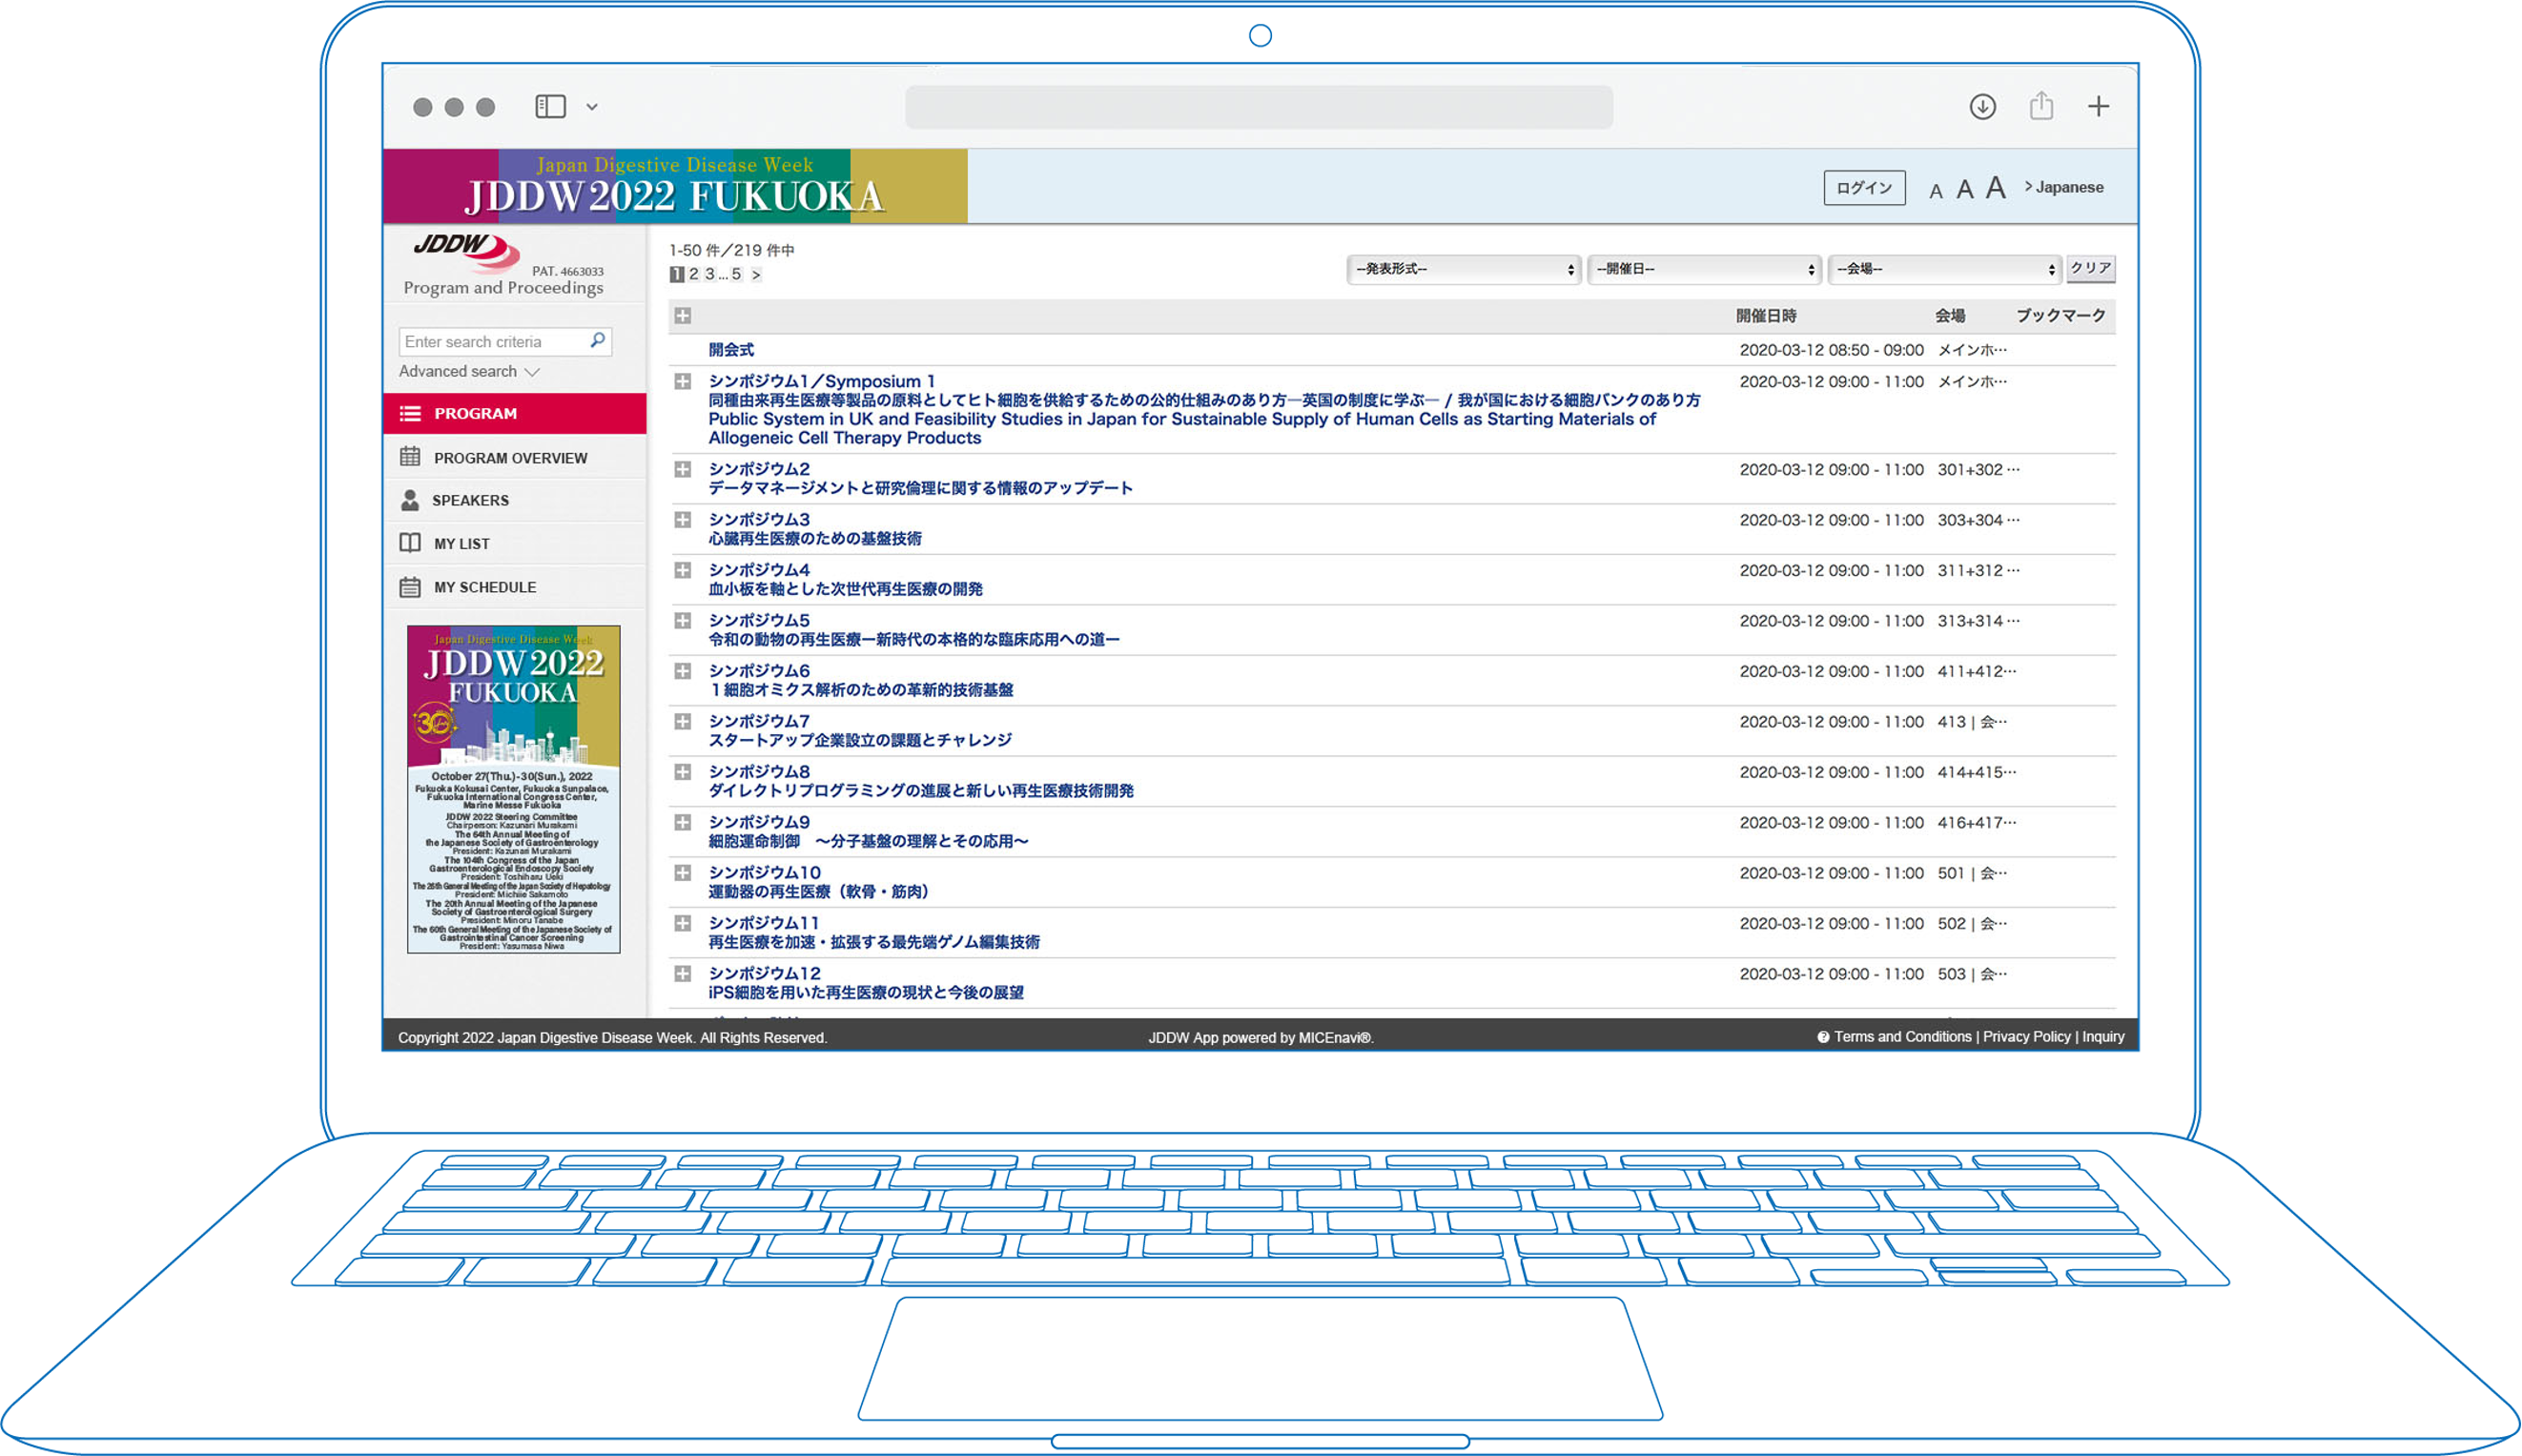
Task: Click the JDDW 2022 poster thumbnail
Action: click(513, 789)
